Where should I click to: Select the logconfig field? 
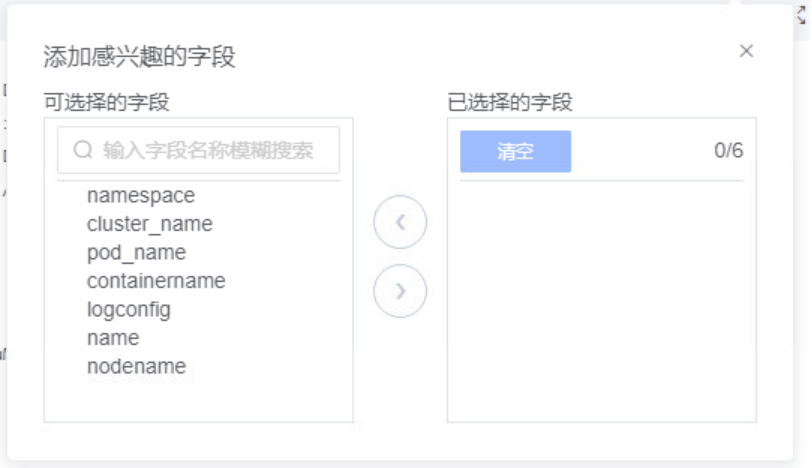(x=129, y=309)
